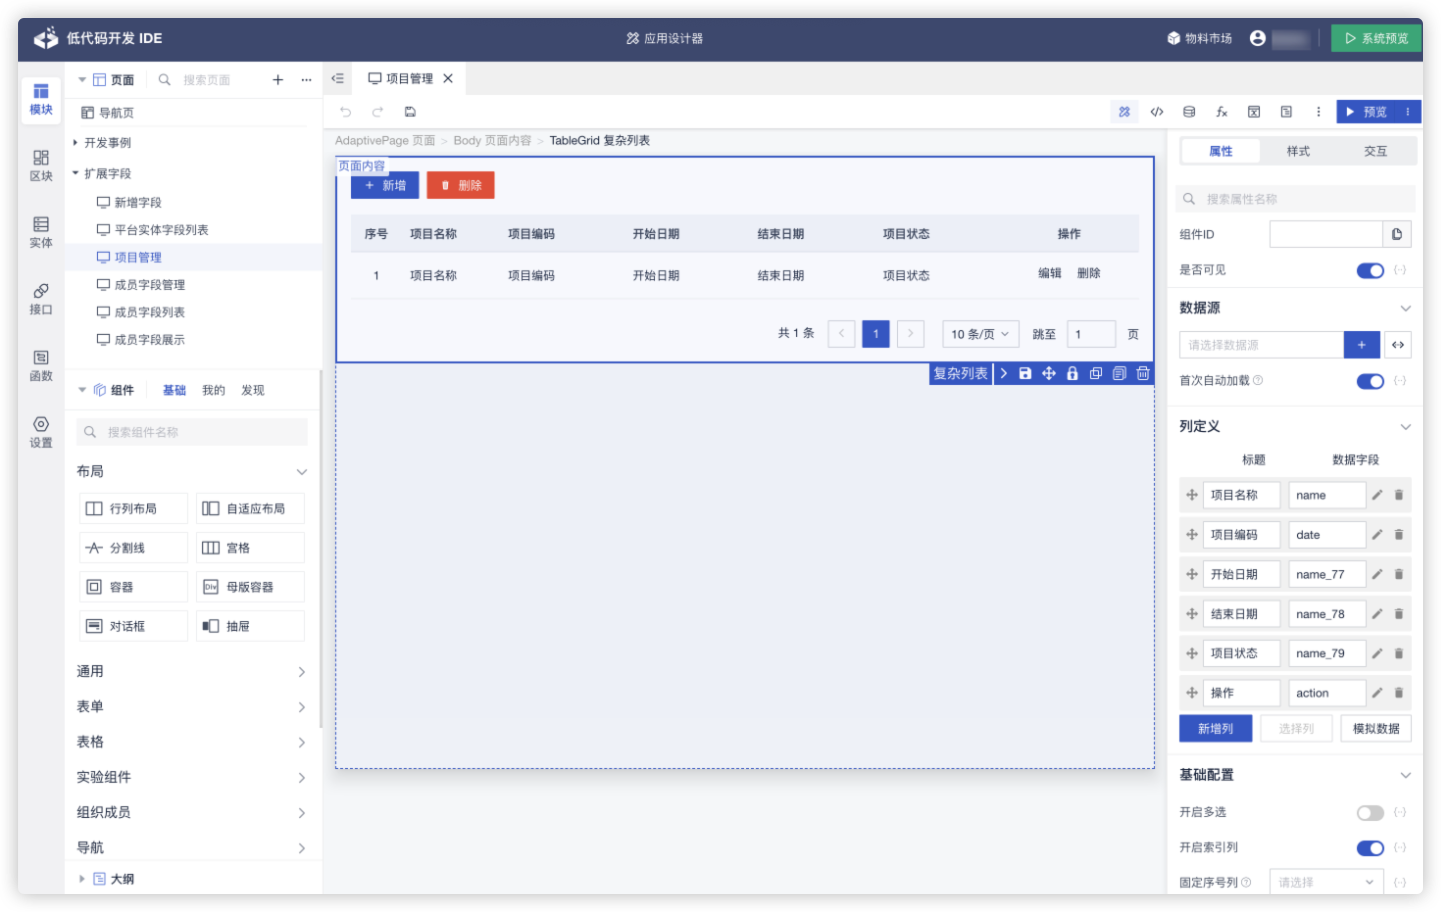Click the 新增列 button
1441x912 pixels.
1215,729
